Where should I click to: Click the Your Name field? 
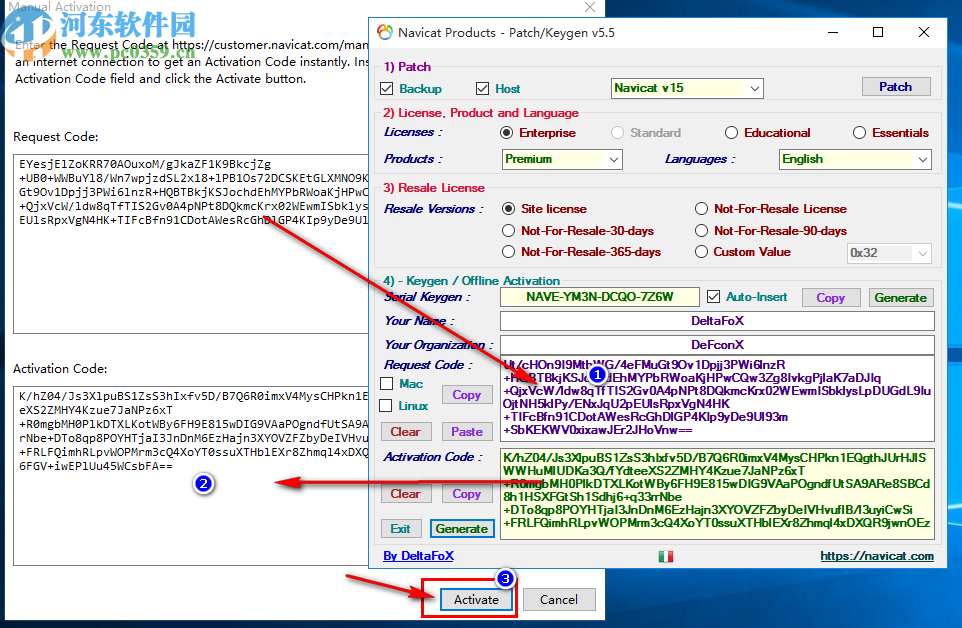[717, 321]
